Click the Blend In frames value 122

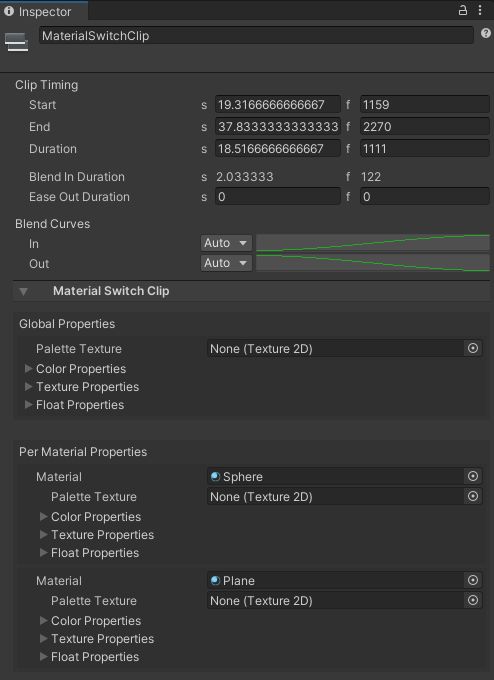pos(371,177)
